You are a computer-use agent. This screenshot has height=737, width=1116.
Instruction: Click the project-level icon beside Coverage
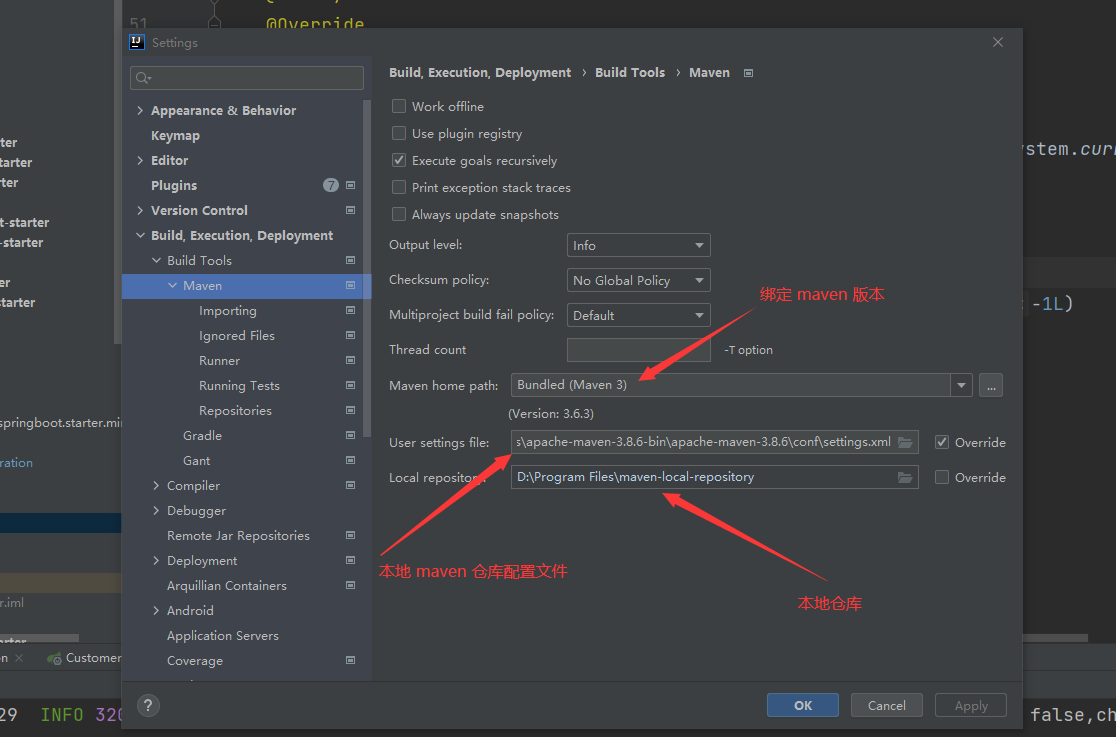coord(350,660)
